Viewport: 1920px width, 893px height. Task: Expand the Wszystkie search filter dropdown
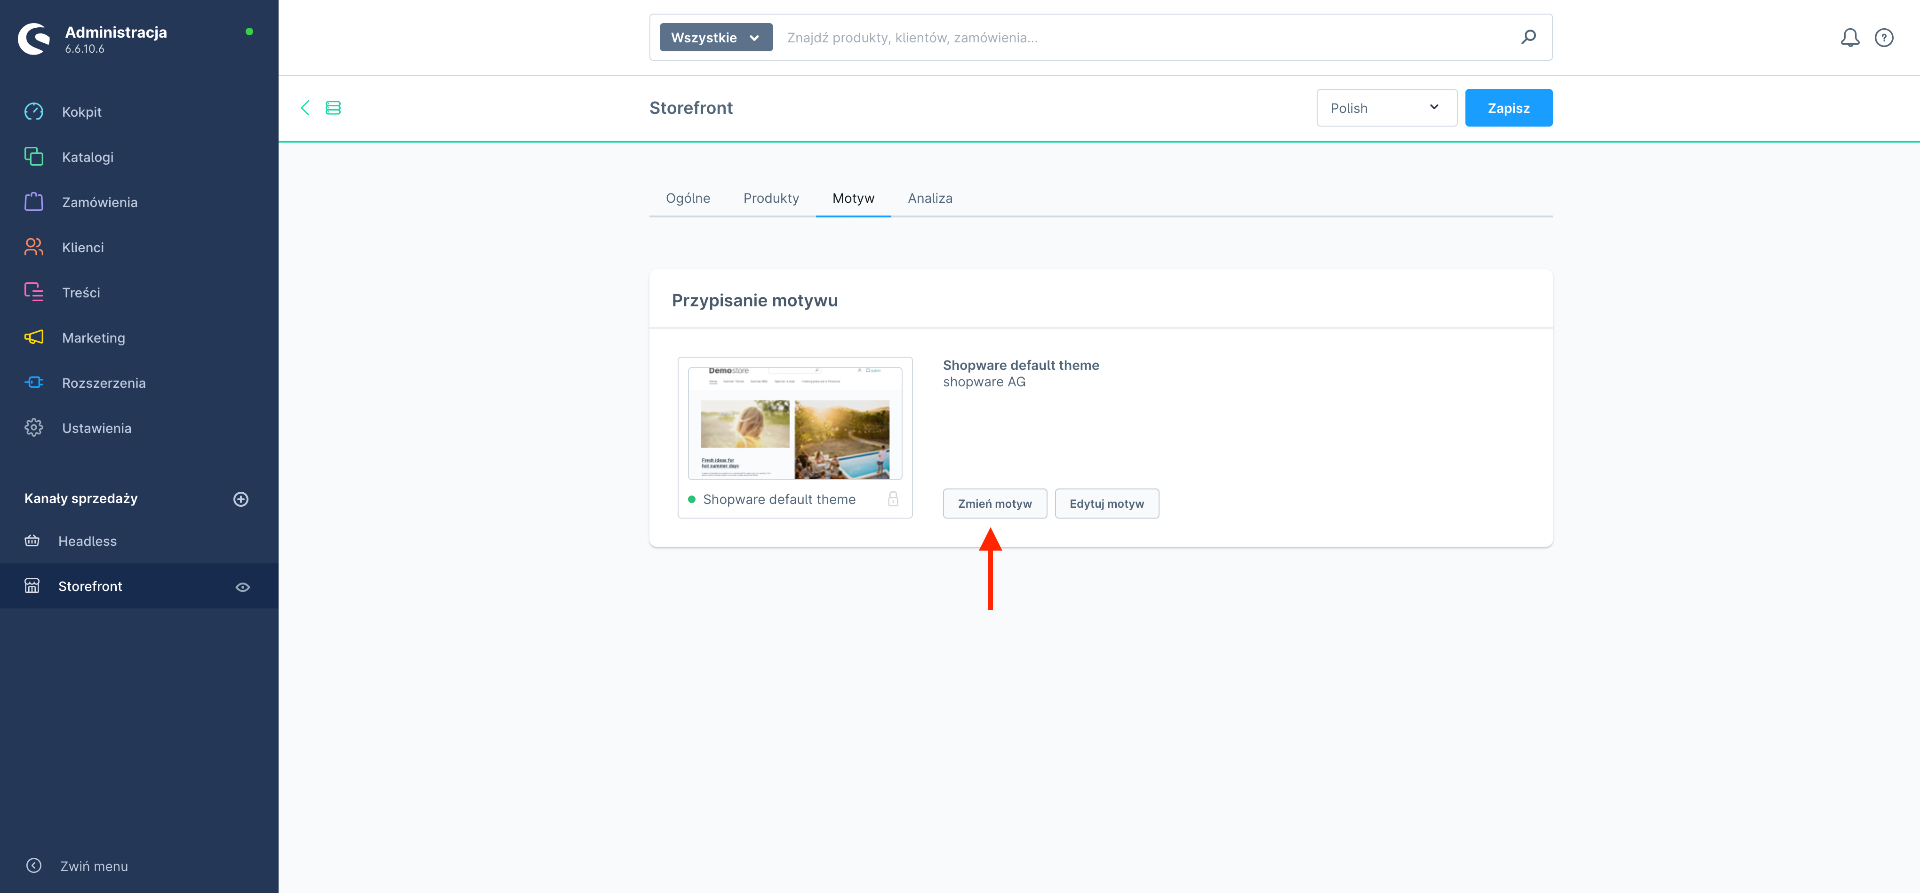pyautogui.click(x=716, y=38)
